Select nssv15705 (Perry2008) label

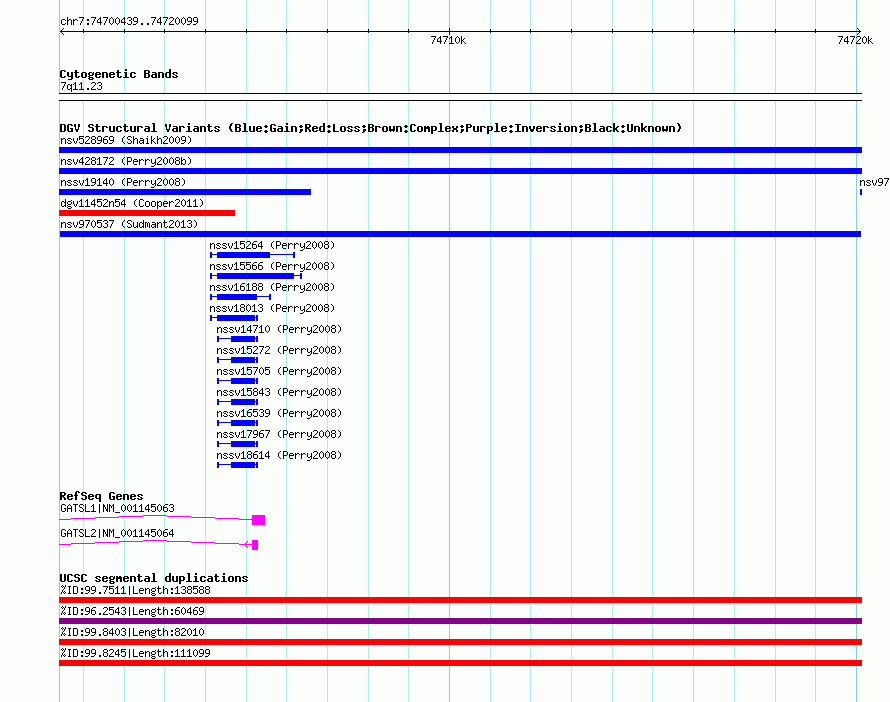coord(279,371)
